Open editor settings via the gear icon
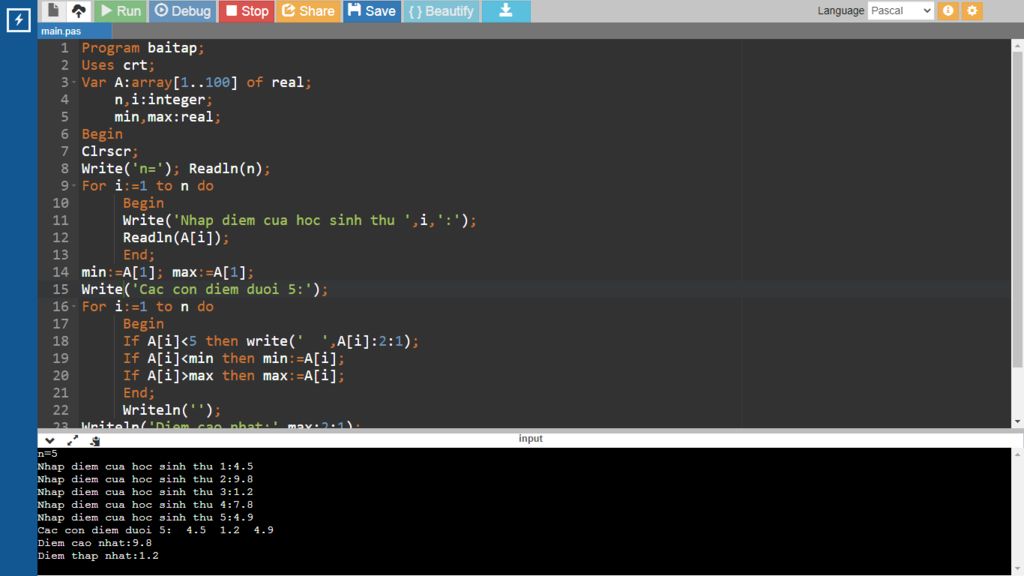This screenshot has width=1024, height=576. click(972, 10)
